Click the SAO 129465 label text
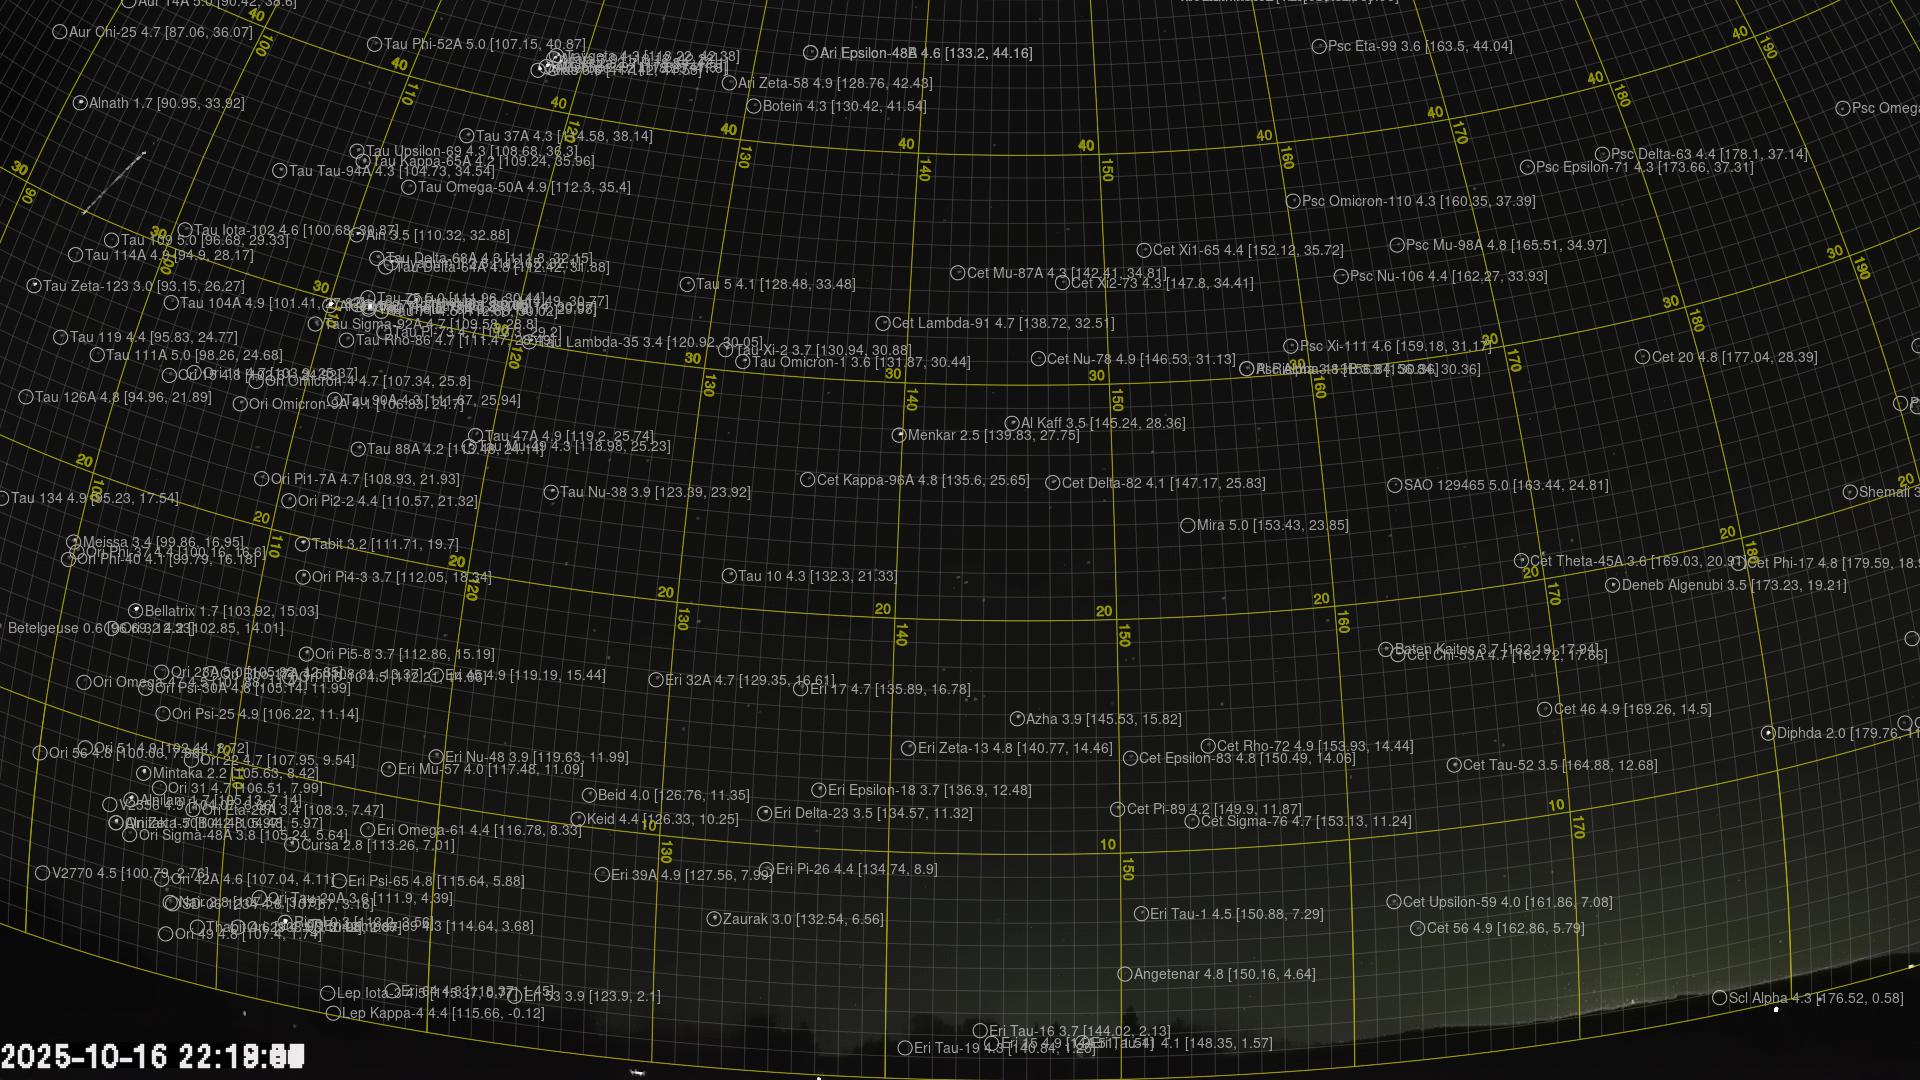This screenshot has width=1920, height=1080. click(x=1506, y=485)
